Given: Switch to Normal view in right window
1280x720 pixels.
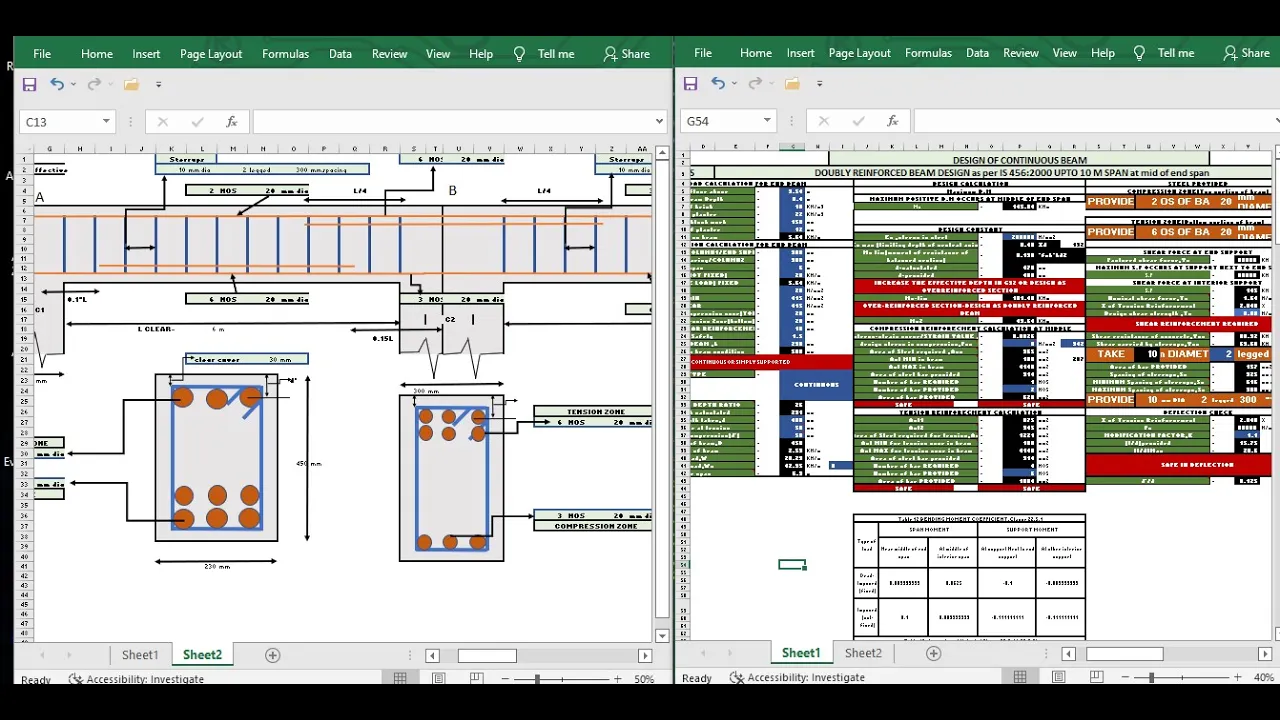Looking at the screenshot, I should click(1020, 677).
